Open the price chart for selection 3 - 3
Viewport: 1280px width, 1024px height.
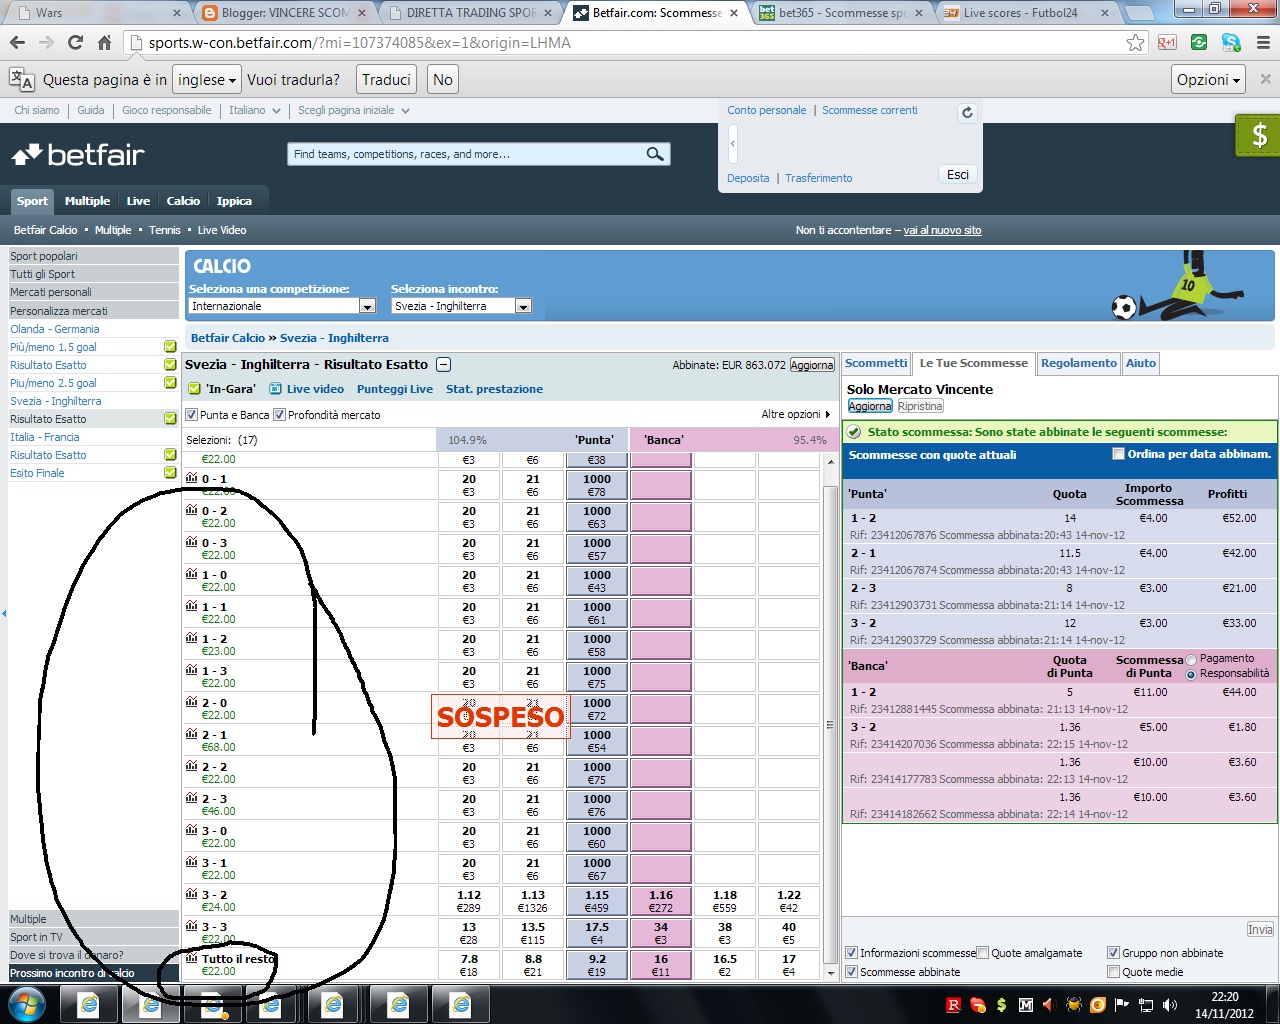point(192,927)
